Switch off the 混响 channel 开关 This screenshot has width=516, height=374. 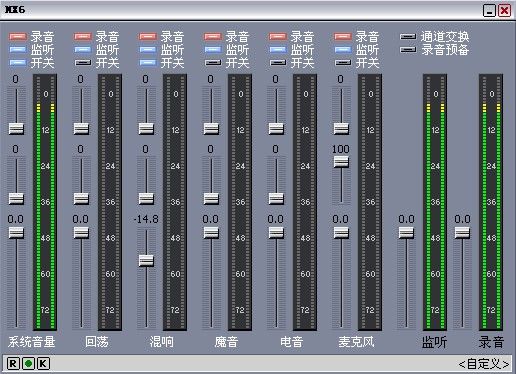pyautogui.click(x=148, y=62)
